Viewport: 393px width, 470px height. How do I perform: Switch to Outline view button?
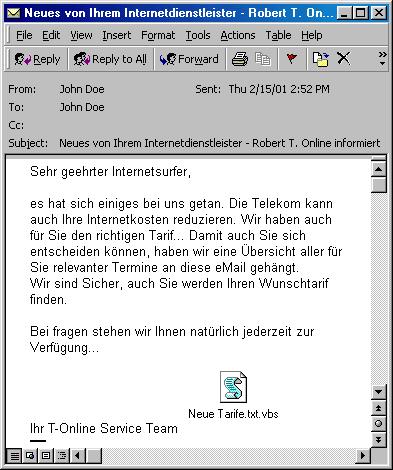tap(62, 455)
